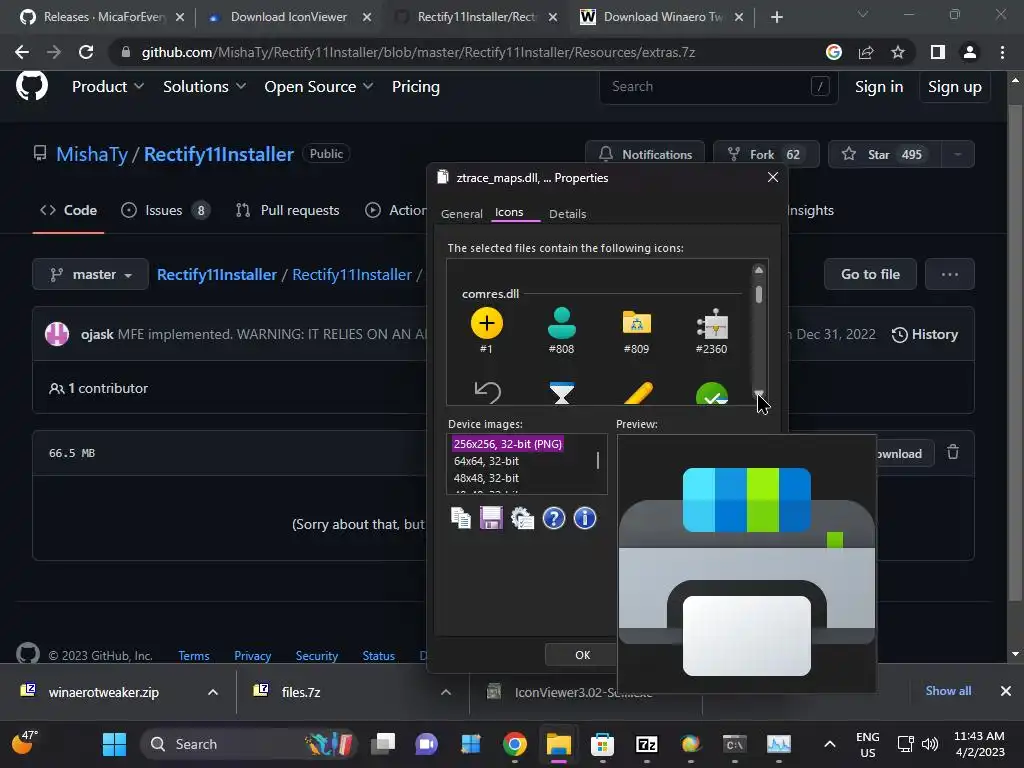
Task: Click the Sign in link
Action: pos(879,86)
